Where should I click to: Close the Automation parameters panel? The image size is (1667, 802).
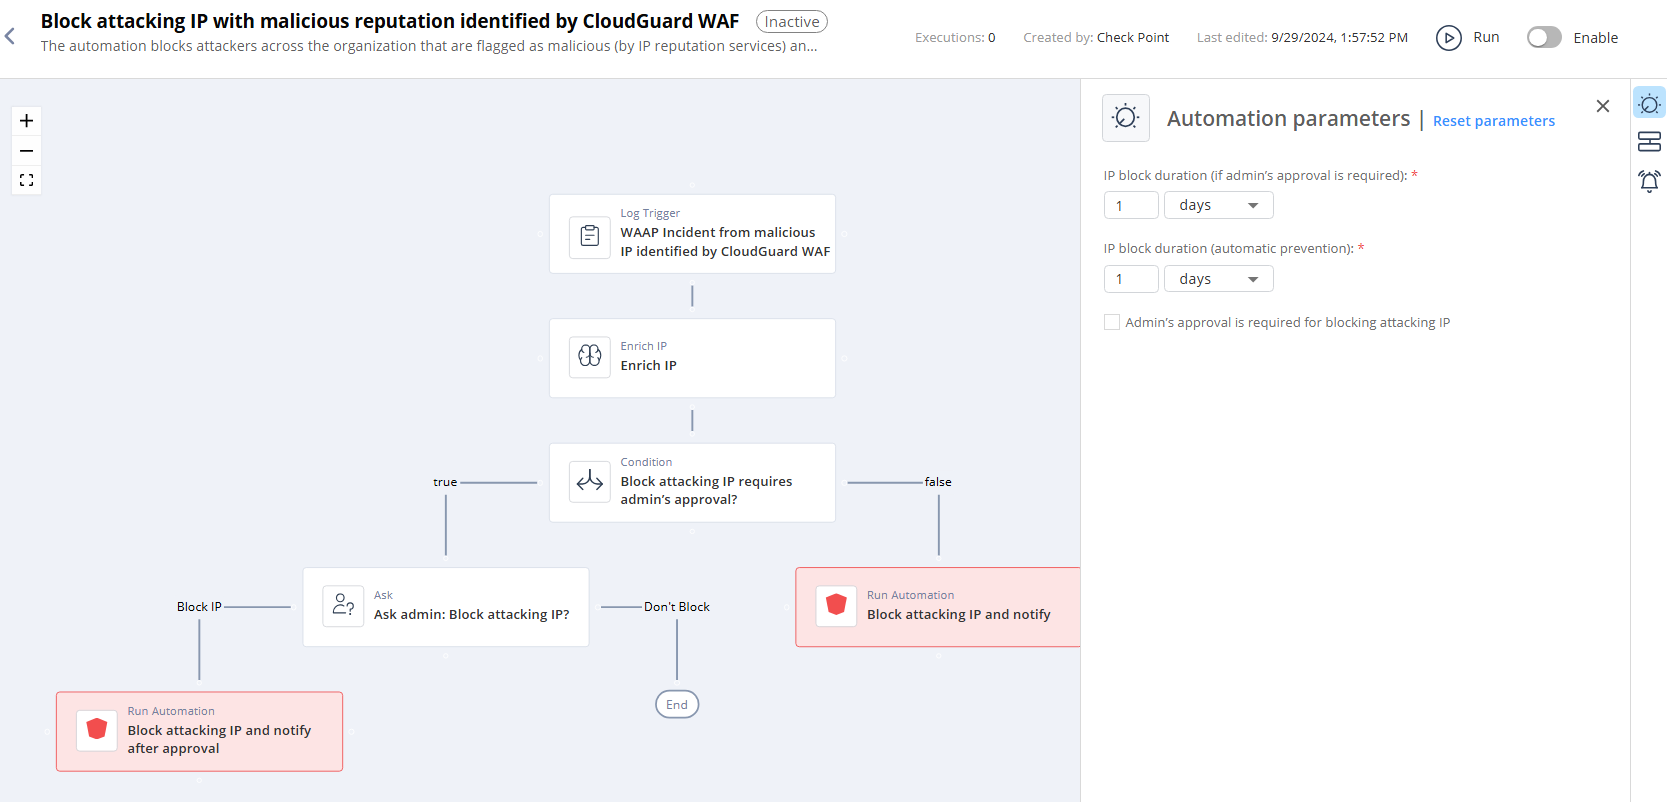(1603, 106)
